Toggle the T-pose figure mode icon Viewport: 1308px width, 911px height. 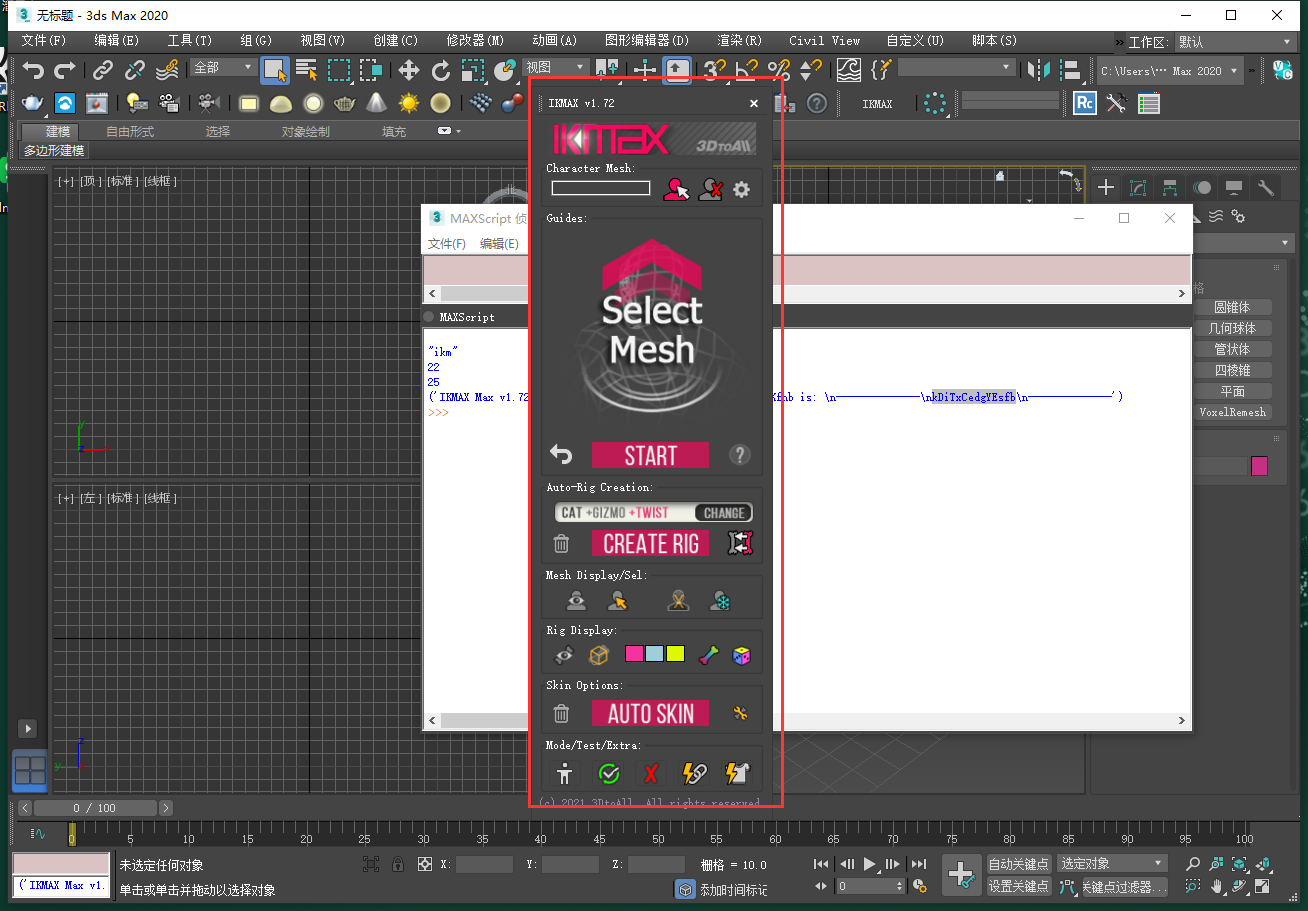click(x=566, y=773)
